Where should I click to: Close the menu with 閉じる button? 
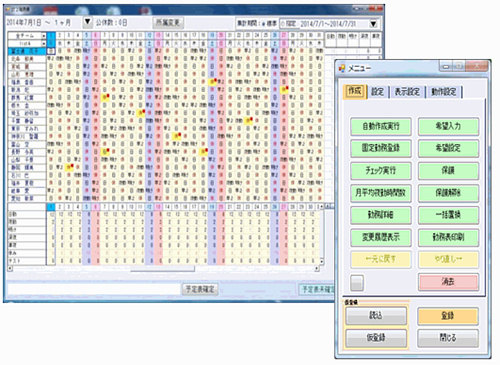(448, 338)
